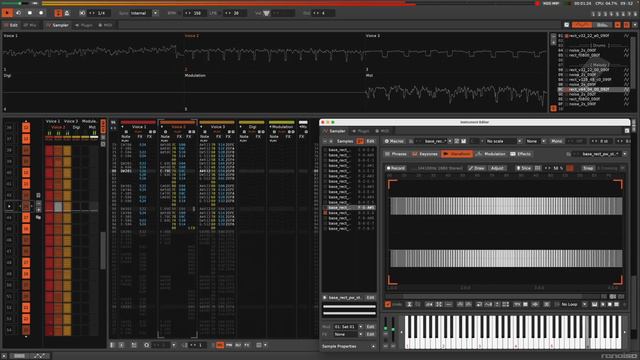Toggle the metronome icon

click(67, 13)
